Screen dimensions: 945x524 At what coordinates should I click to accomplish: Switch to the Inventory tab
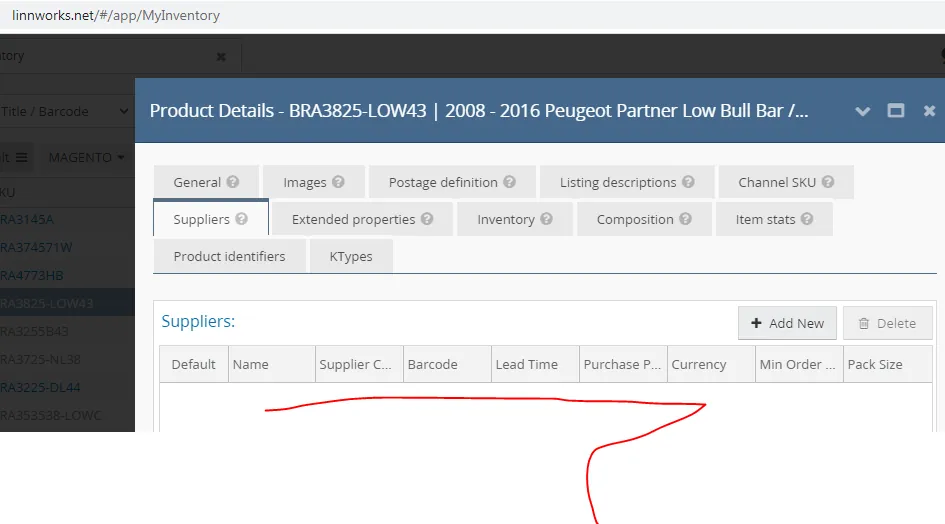[x=515, y=219]
